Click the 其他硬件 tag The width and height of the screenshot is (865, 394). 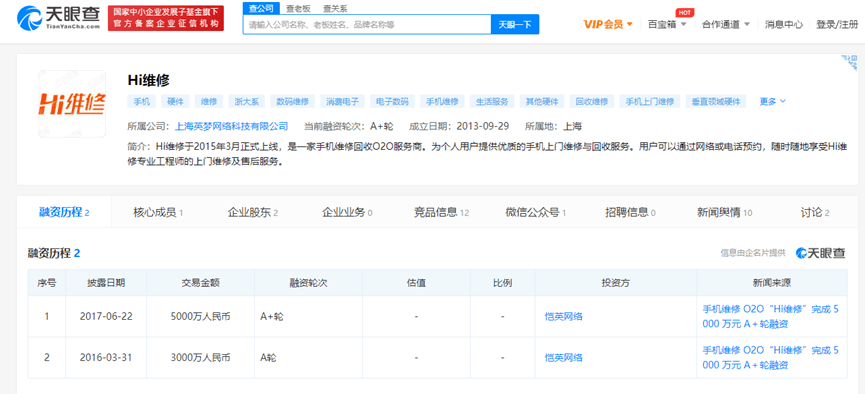click(x=542, y=101)
